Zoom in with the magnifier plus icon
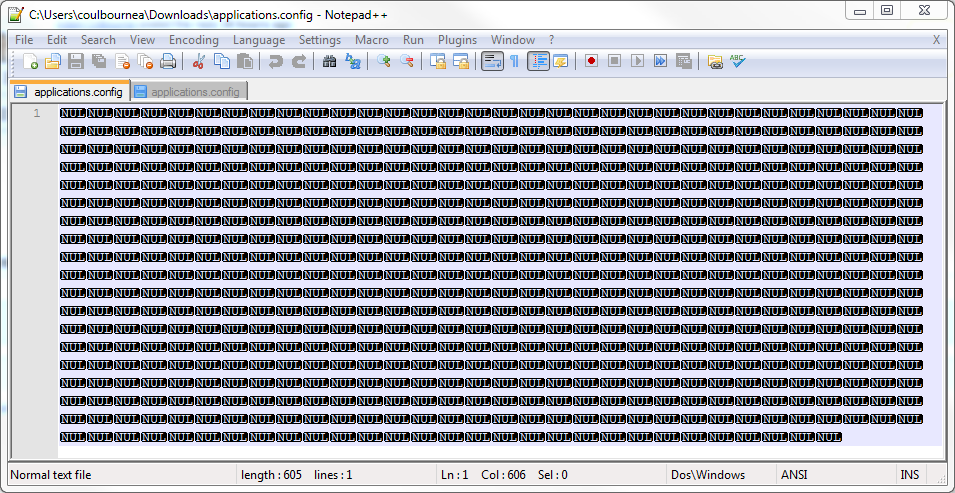Viewport: 955px width, 493px height. pyautogui.click(x=384, y=61)
